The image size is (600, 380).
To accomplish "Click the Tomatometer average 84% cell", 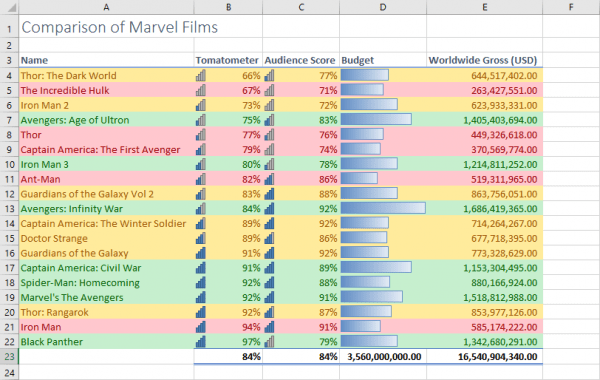I will (x=228, y=357).
